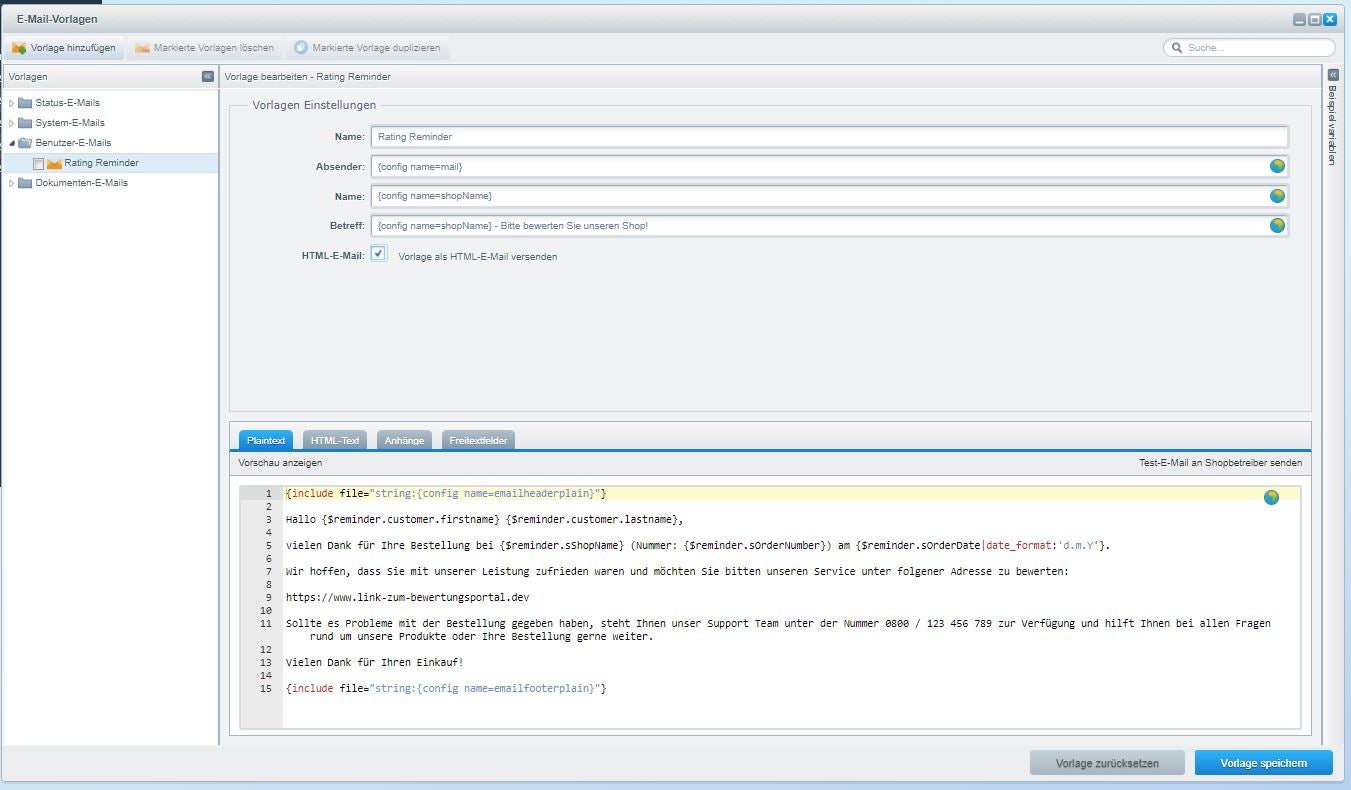Expand the Dokumenten-E-Mails tree node
This screenshot has height=790, width=1351.
(12, 183)
